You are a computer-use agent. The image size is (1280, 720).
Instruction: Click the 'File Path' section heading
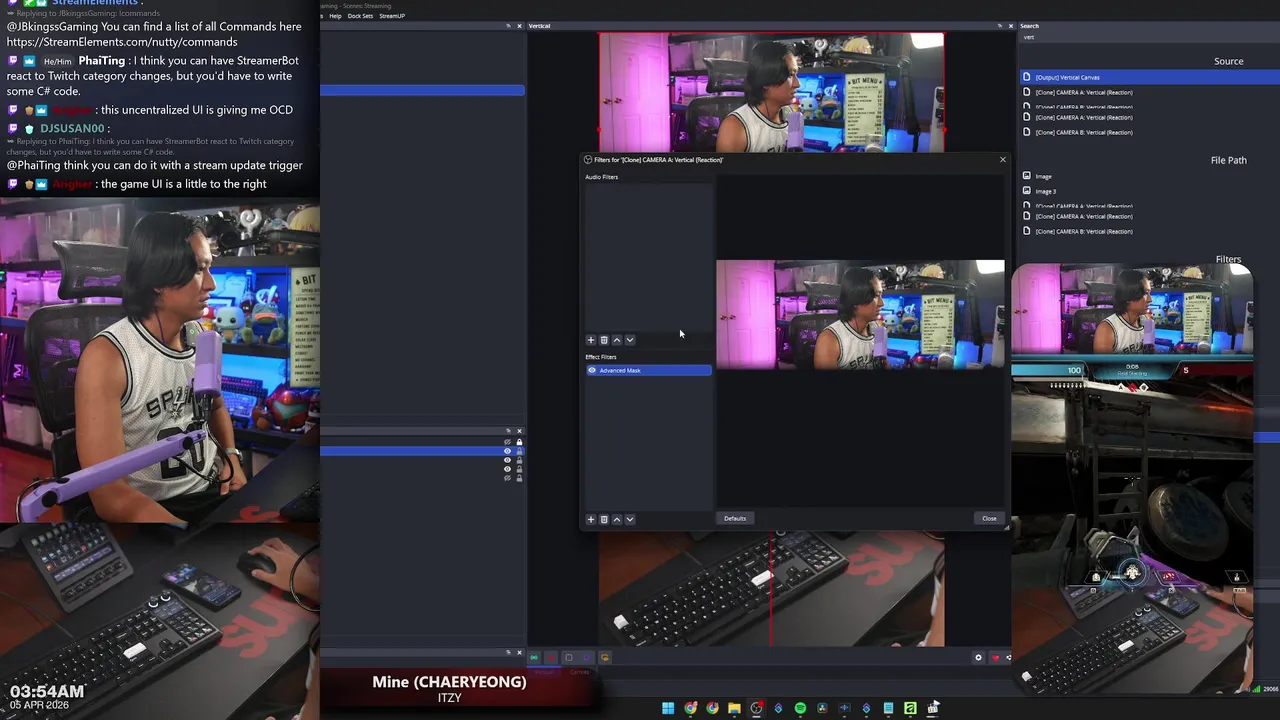(1228, 160)
